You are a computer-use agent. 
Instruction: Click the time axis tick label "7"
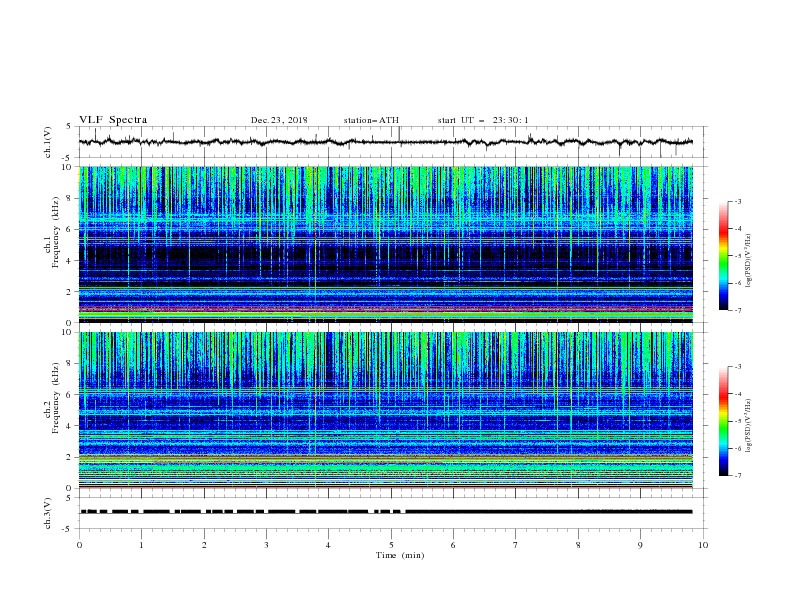click(x=516, y=545)
